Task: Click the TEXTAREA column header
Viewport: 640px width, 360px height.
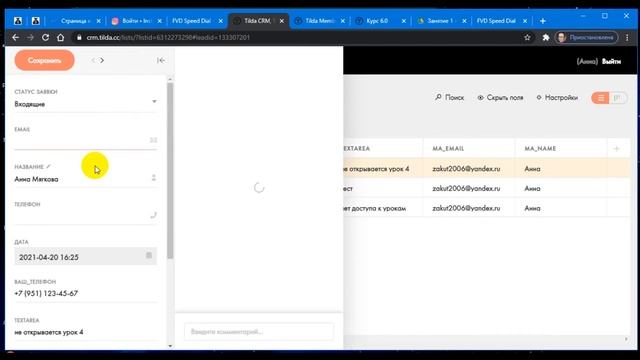Action: pos(357,149)
